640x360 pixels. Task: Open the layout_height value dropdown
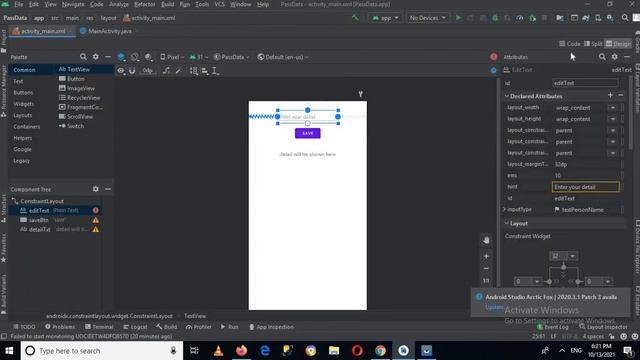(613, 119)
